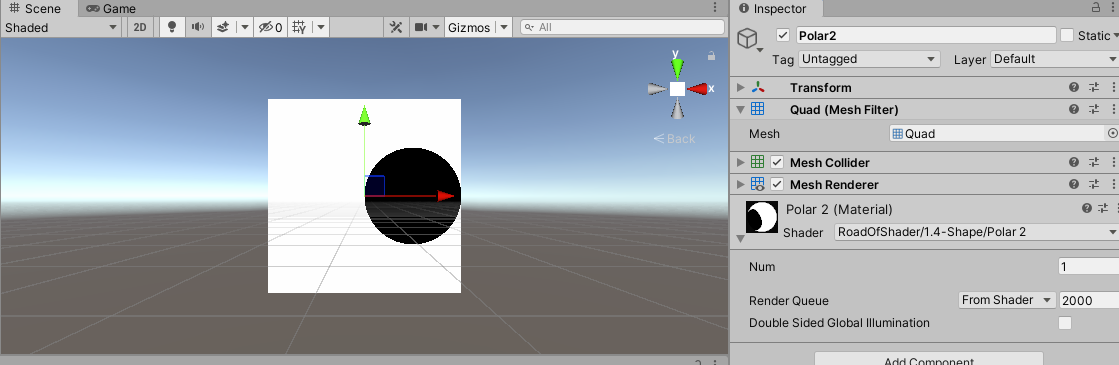This screenshot has height=365, width=1119.
Task: Toggle 2D view mode in Scene toolbar
Action: [140, 27]
